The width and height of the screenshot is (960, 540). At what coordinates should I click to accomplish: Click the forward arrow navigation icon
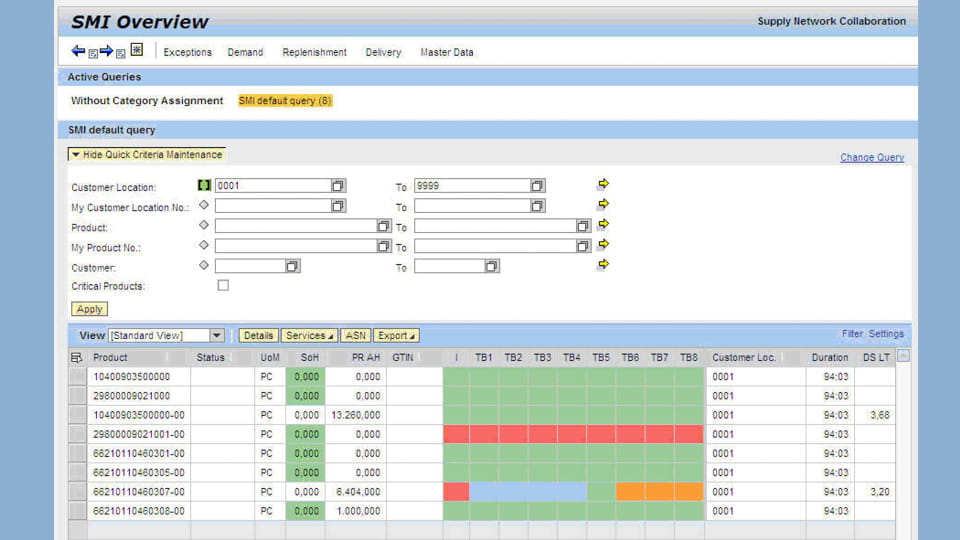106,51
